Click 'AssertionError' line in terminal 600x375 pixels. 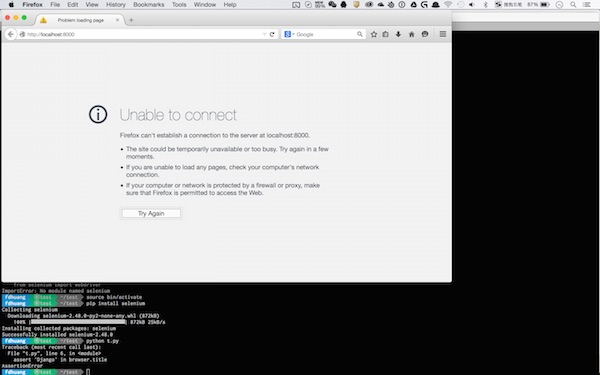click(22, 366)
